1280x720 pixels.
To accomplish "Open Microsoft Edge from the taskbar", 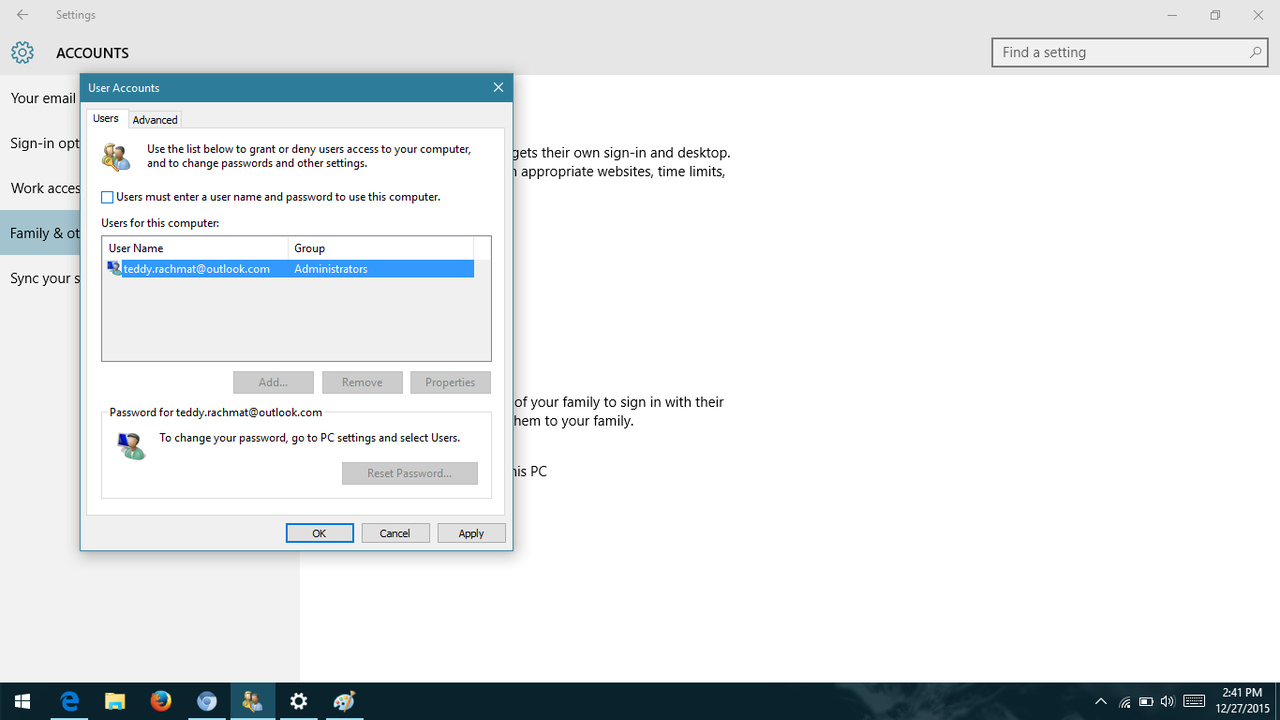I will 69,702.
